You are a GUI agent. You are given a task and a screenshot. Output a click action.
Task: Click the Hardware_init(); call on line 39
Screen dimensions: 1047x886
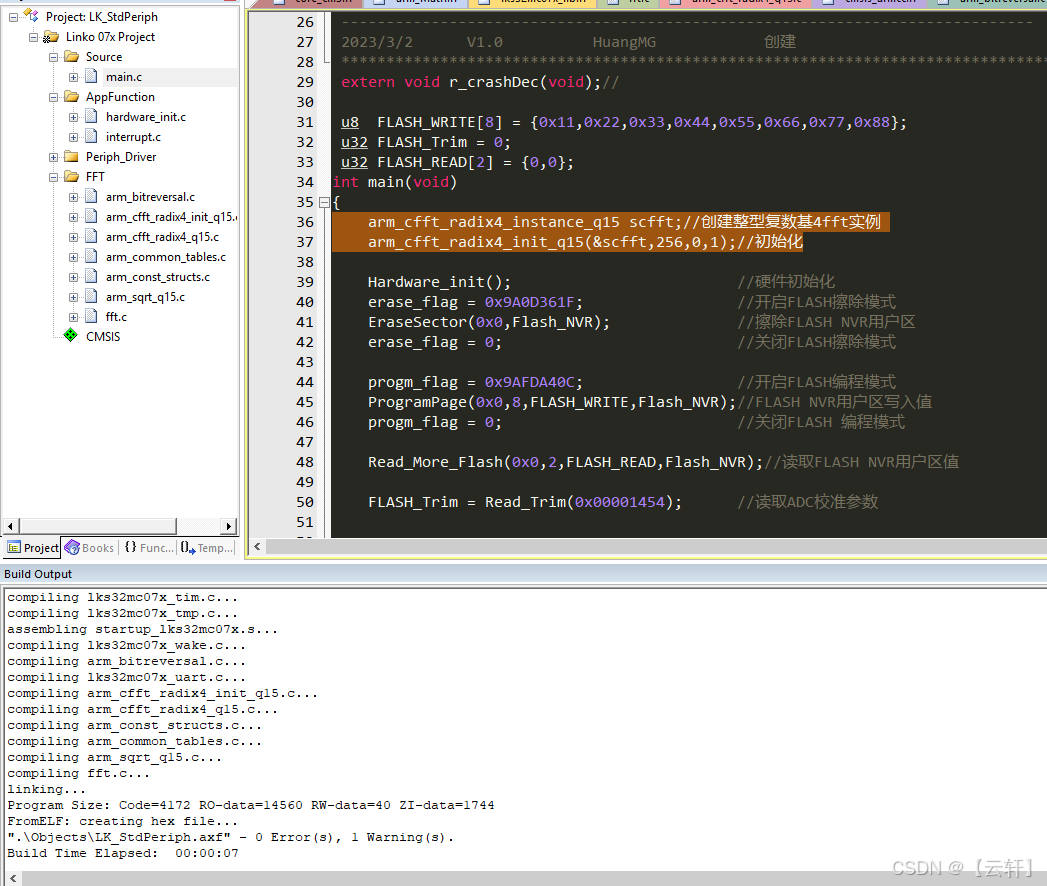(439, 282)
